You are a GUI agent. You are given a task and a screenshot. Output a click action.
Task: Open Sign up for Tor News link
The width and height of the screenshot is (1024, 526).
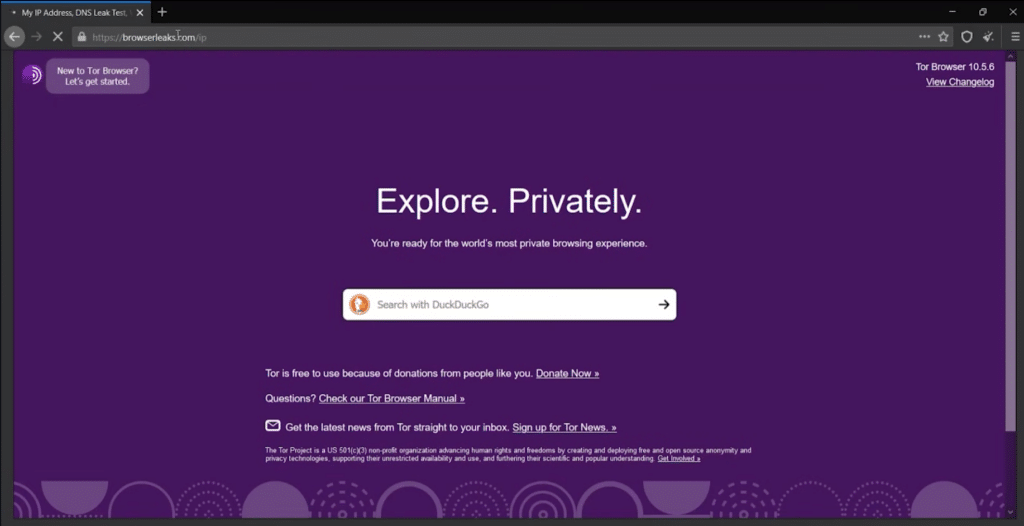coord(564,427)
